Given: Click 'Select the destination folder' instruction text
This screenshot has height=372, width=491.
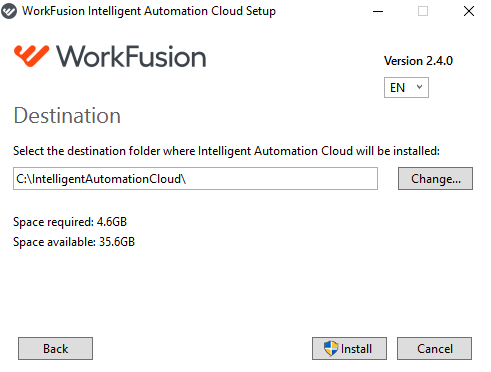Looking at the screenshot, I should (226, 151).
